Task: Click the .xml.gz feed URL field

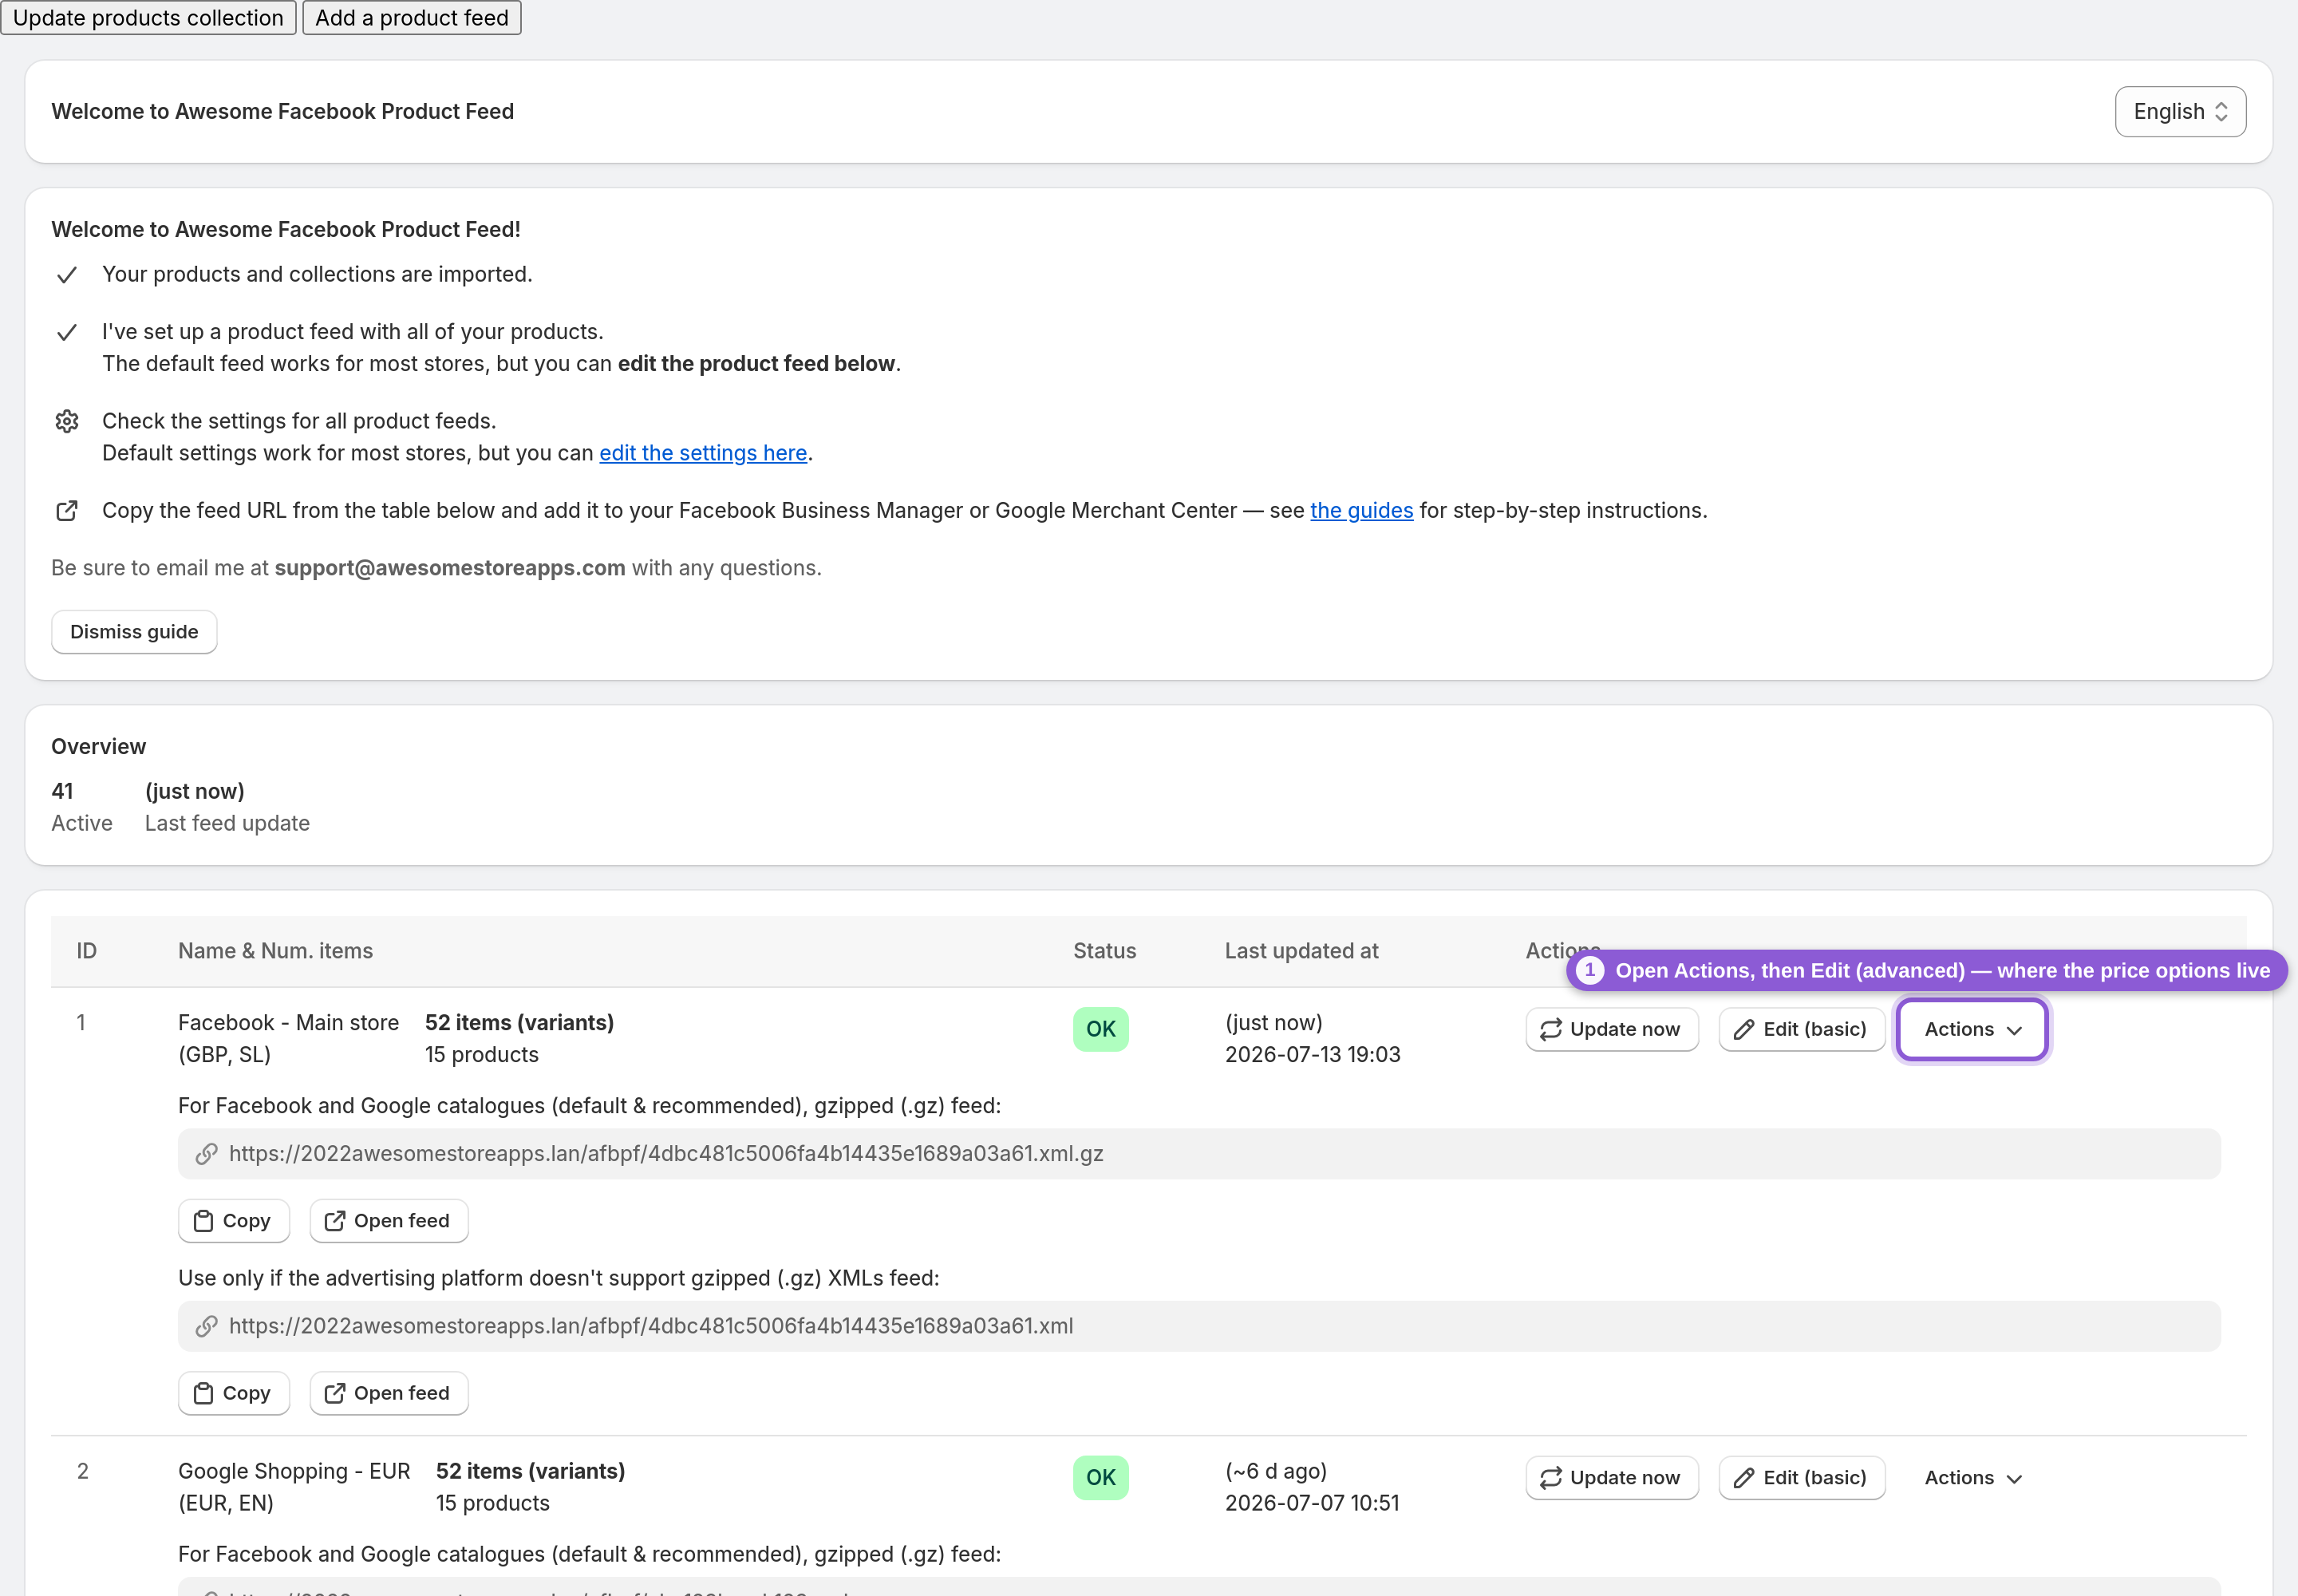Action: [x=1199, y=1154]
